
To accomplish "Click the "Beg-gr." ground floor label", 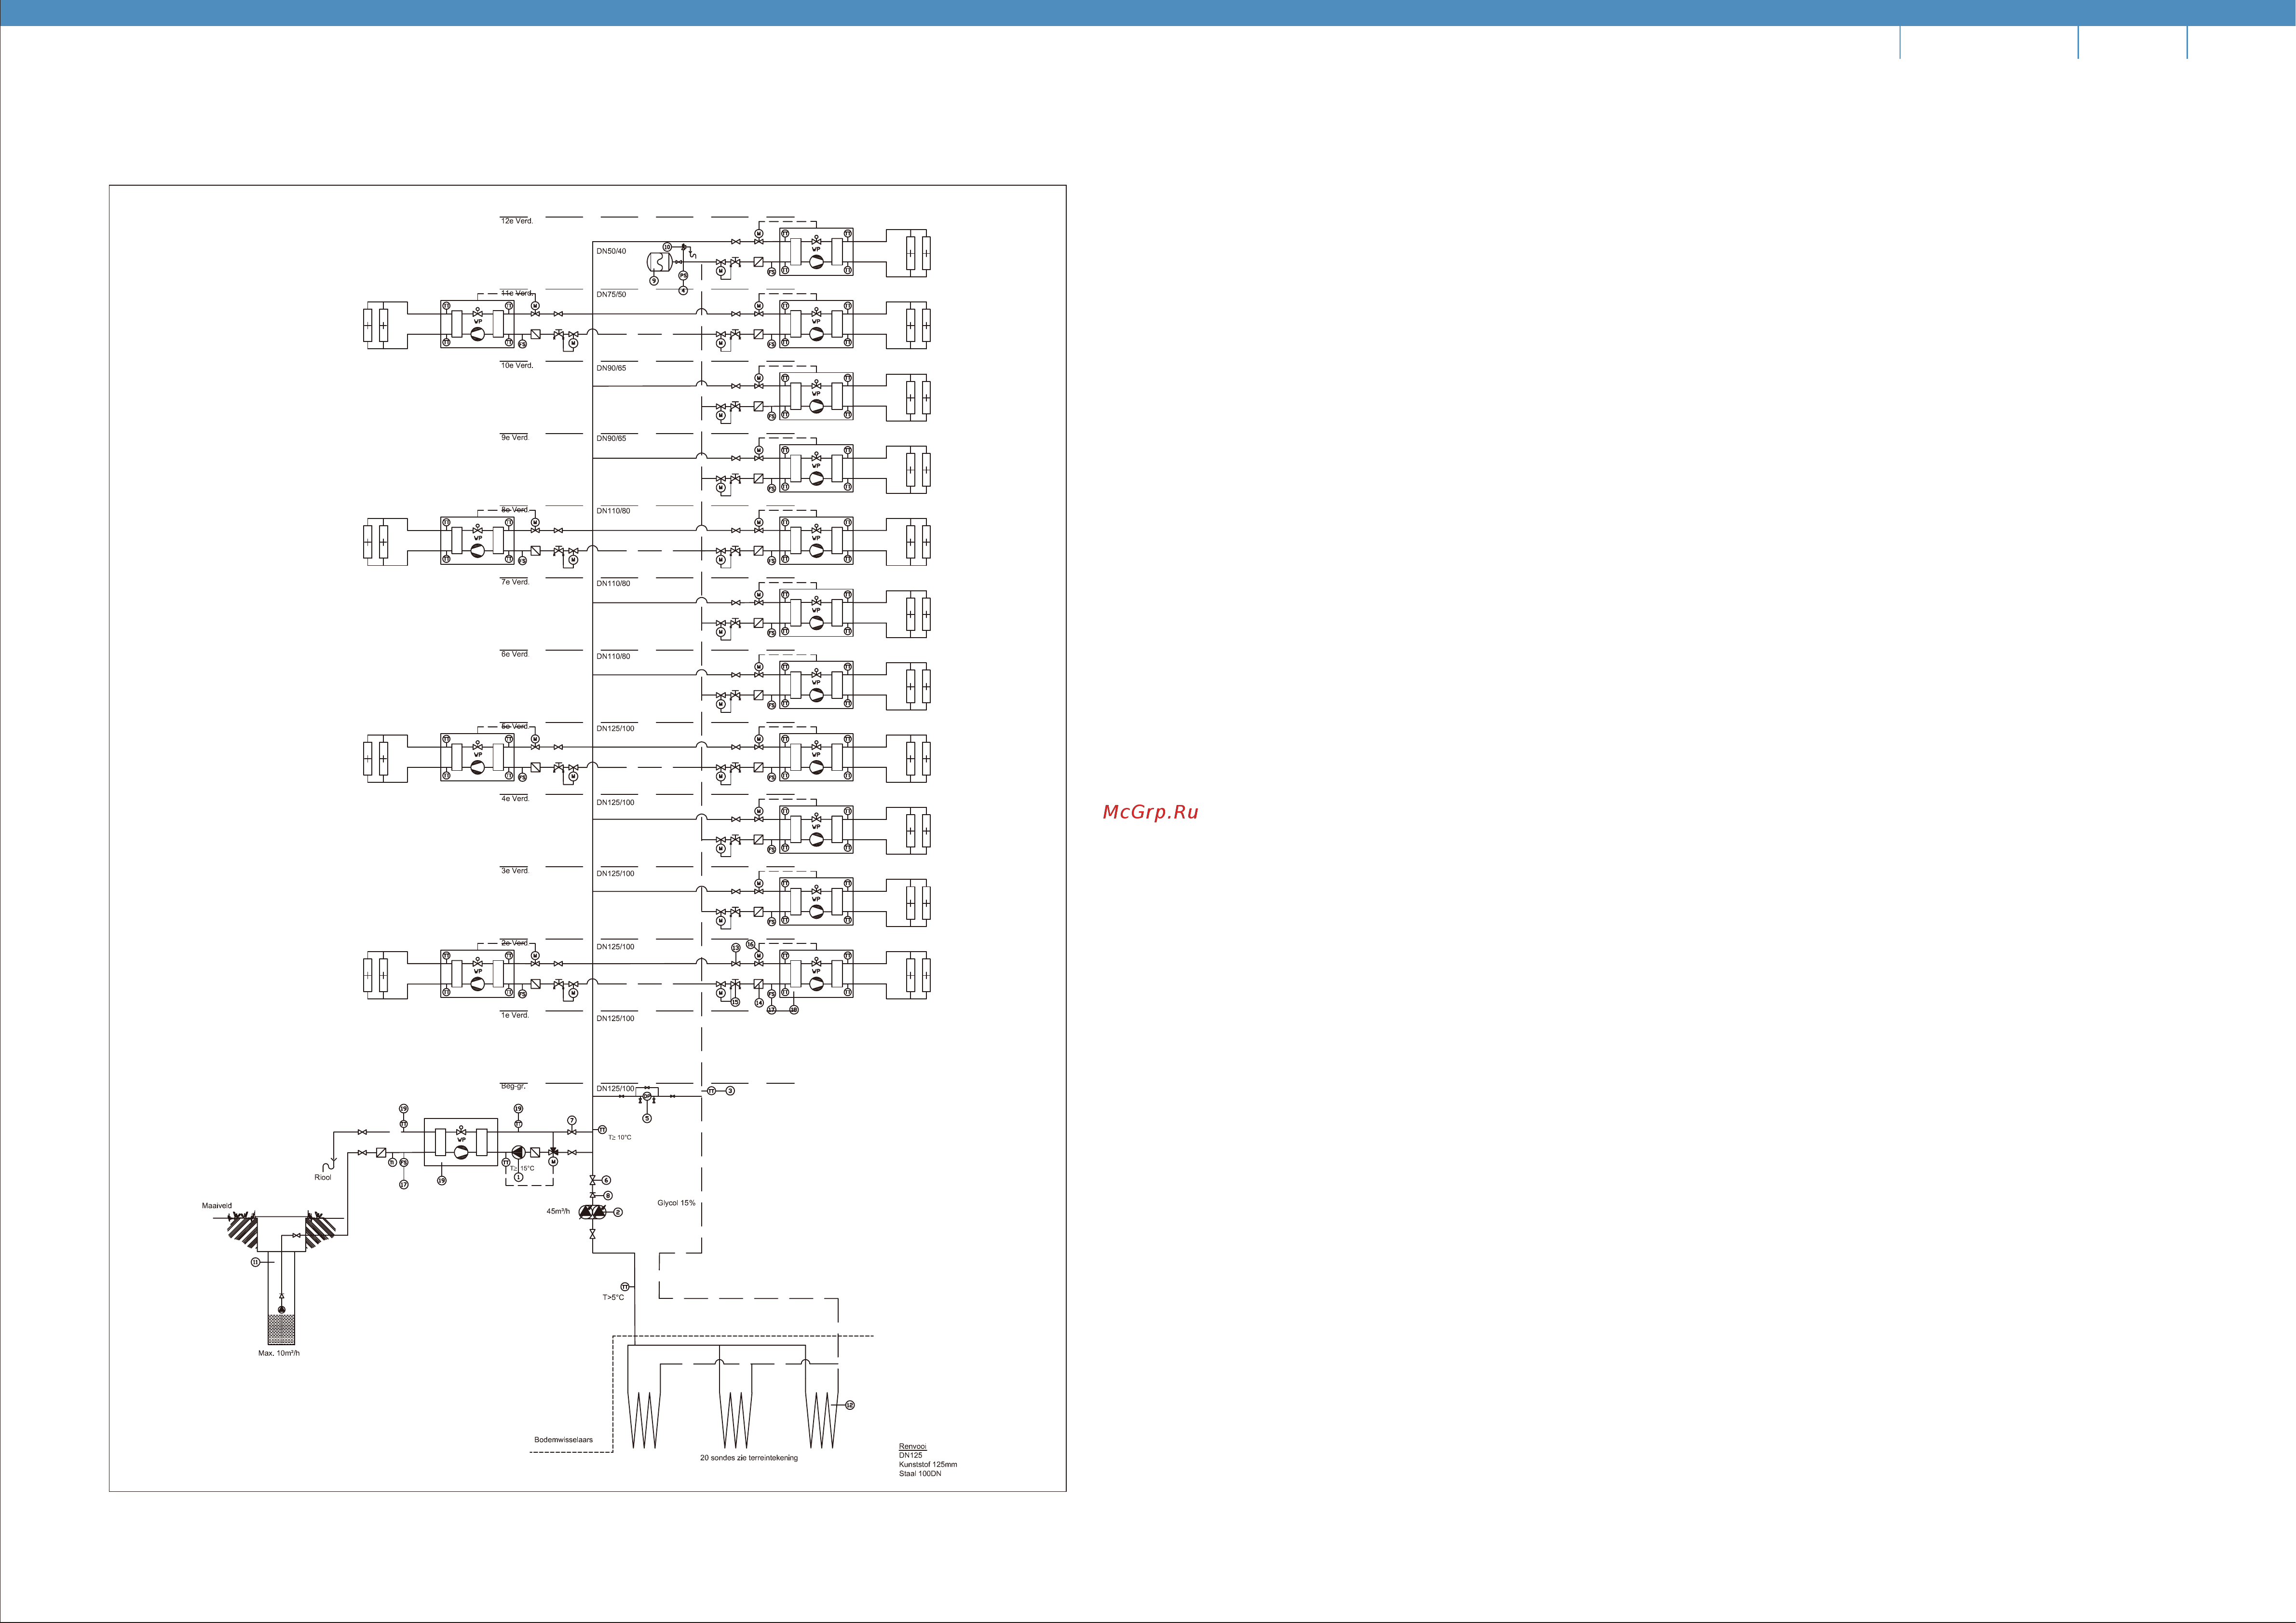I will (514, 1086).
